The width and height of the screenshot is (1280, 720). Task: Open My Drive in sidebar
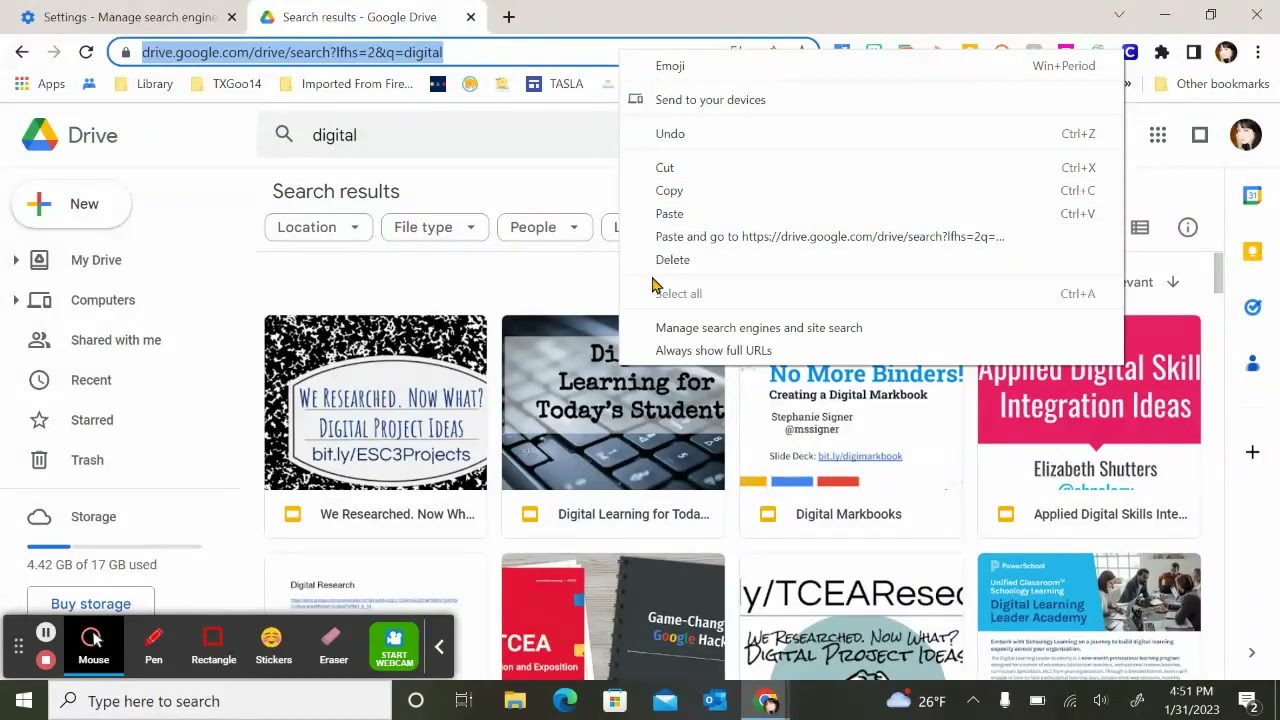(x=96, y=260)
